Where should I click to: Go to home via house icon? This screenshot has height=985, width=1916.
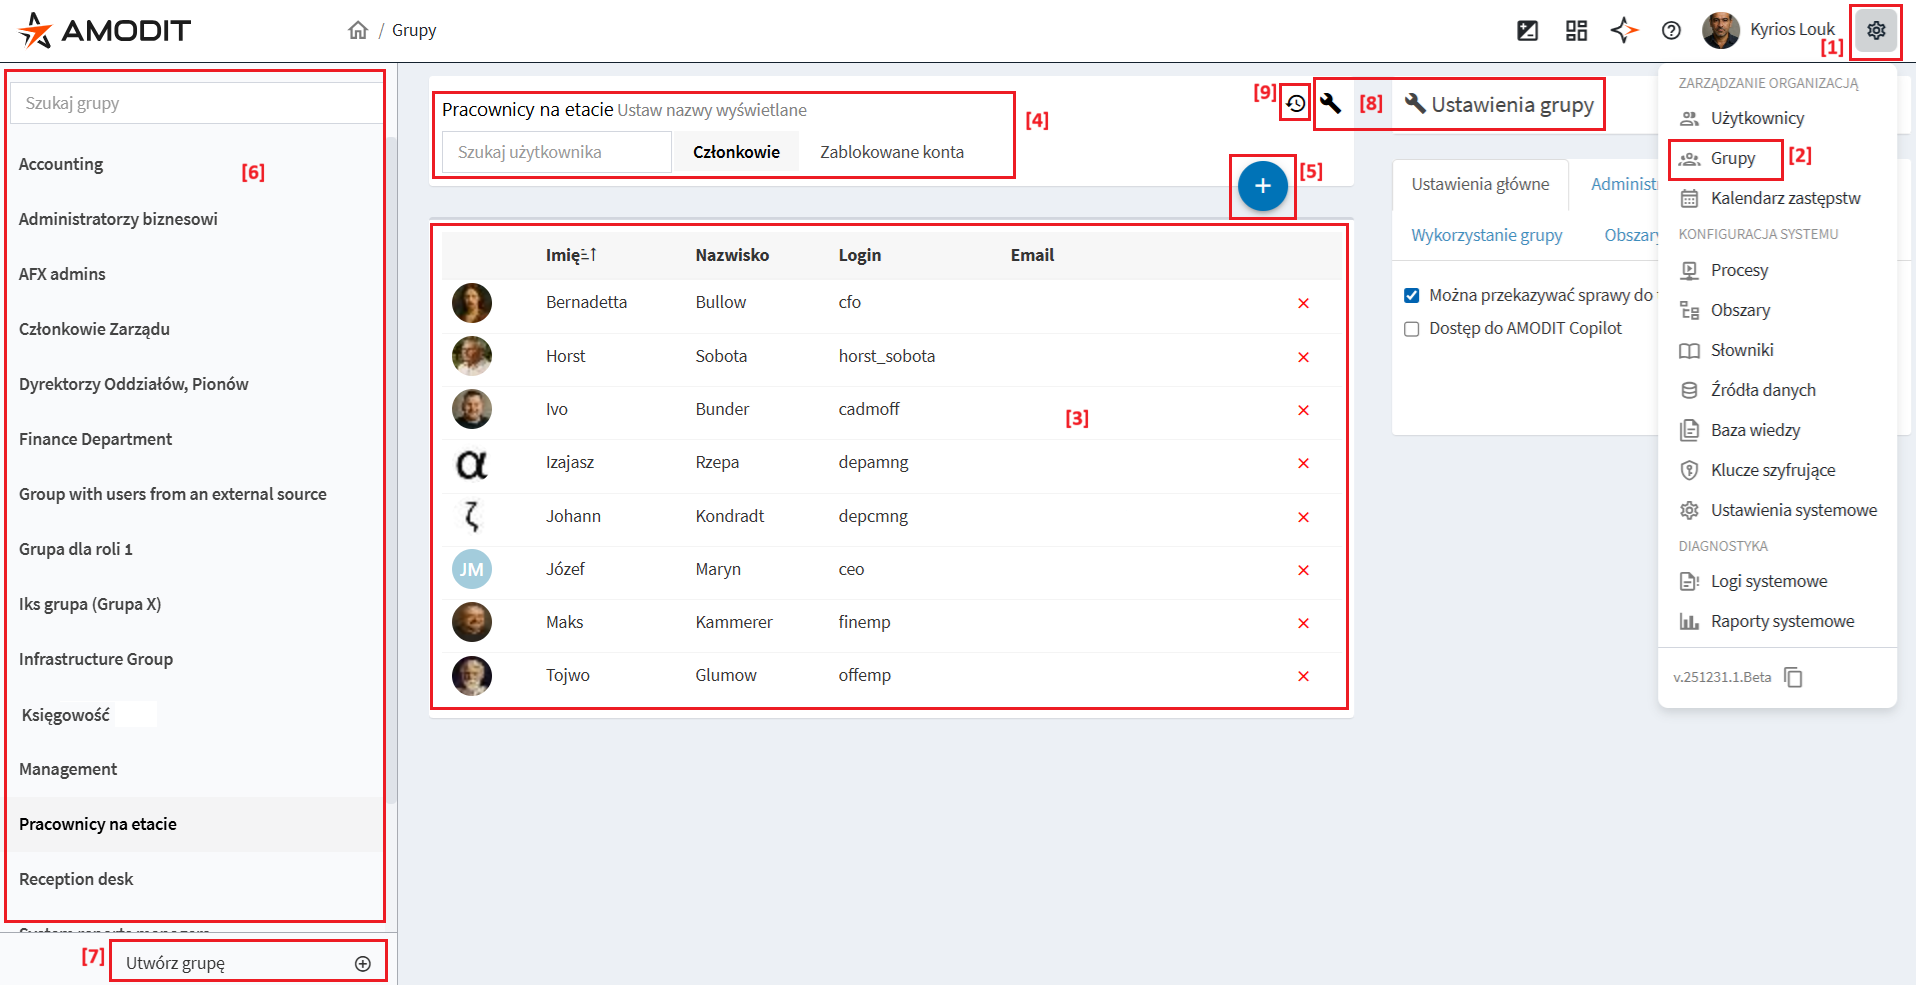pyautogui.click(x=358, y=31)
